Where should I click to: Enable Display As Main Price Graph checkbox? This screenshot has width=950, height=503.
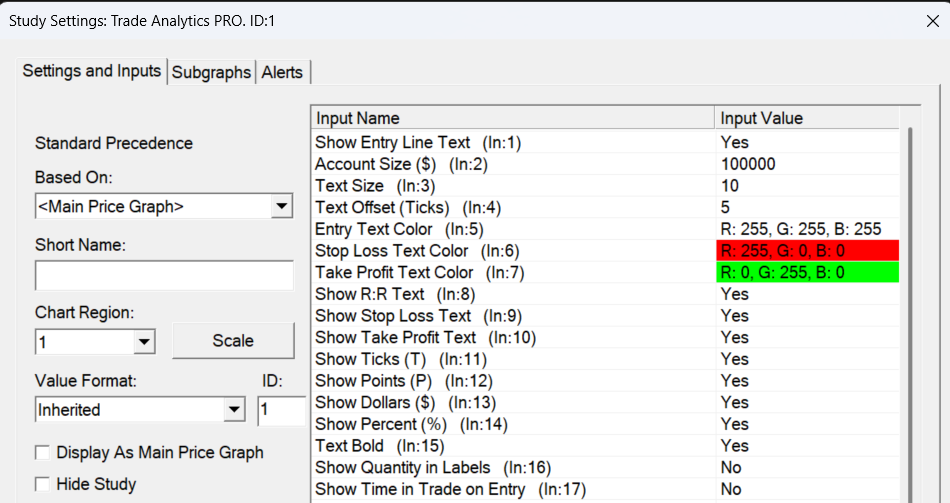point(43,452)
